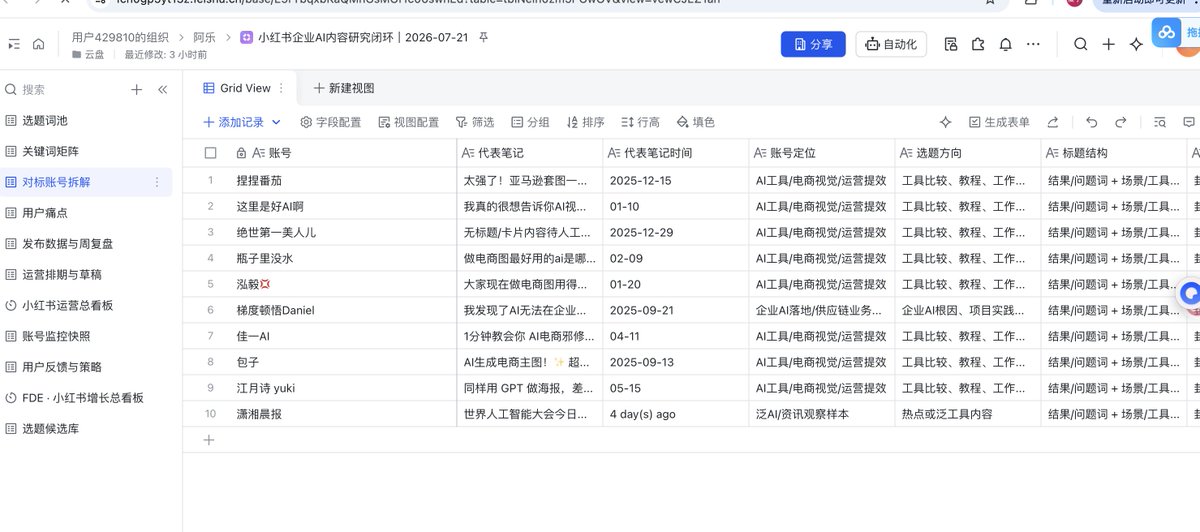The image size is (1200, 532).
Task: Focus the sidebar 搜索 search field
Action: click(60, 89)
